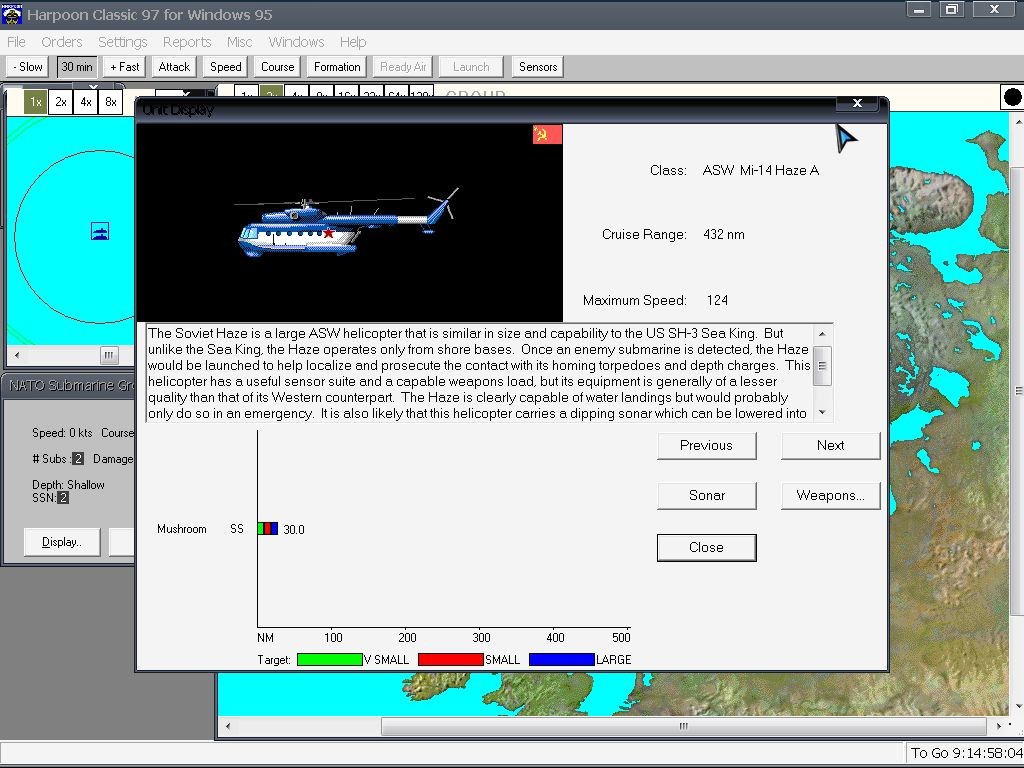
Task: Select 8x zoom in left map window
Action: pyautogui.click(x=110, y=102)
